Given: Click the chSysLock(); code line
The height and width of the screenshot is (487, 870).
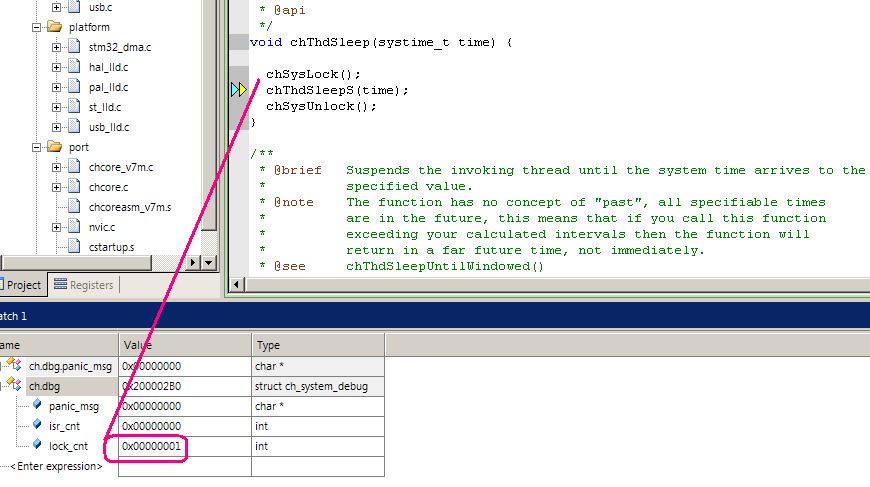Looking at the screenshot, I should (x=313, y=74).
